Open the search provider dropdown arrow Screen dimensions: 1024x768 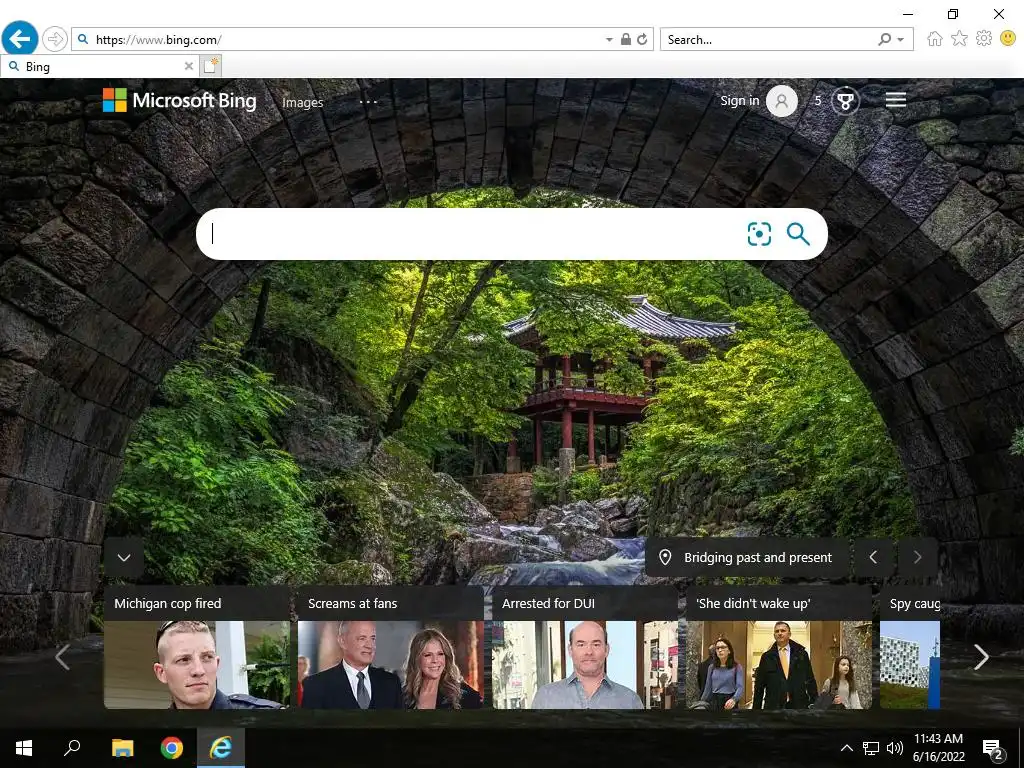901,40
